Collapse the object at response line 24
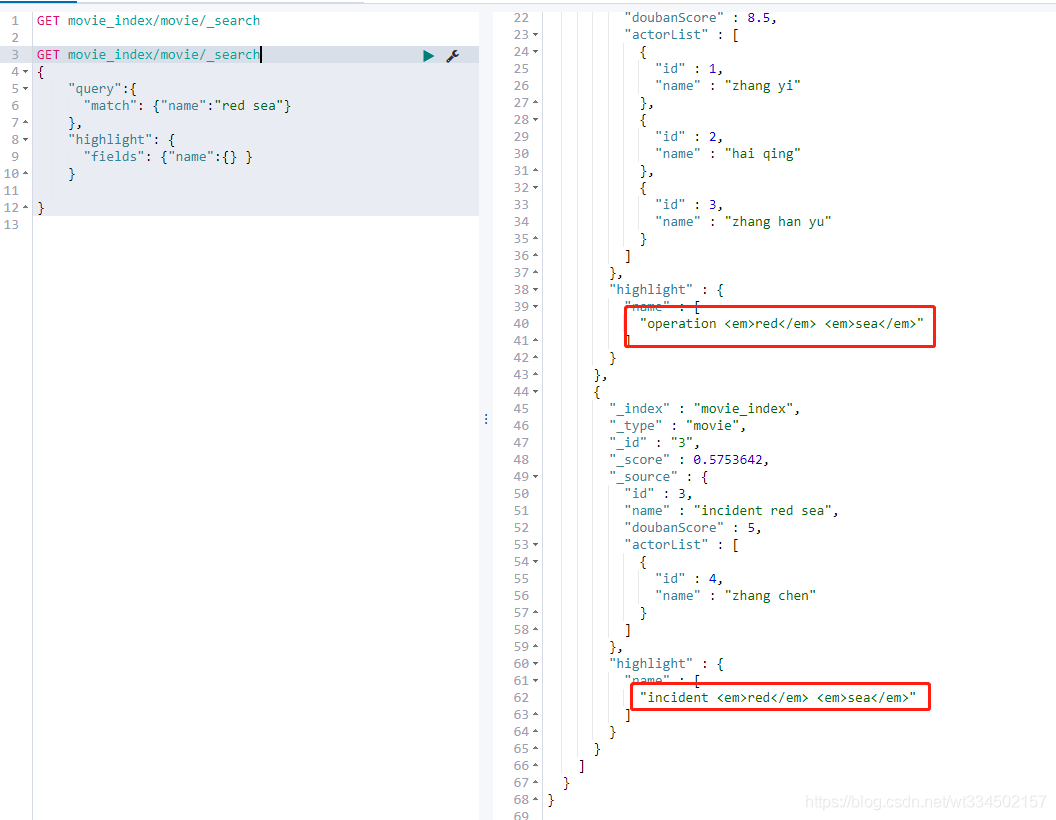The image size is (1056, 820). tap(535, 51)
